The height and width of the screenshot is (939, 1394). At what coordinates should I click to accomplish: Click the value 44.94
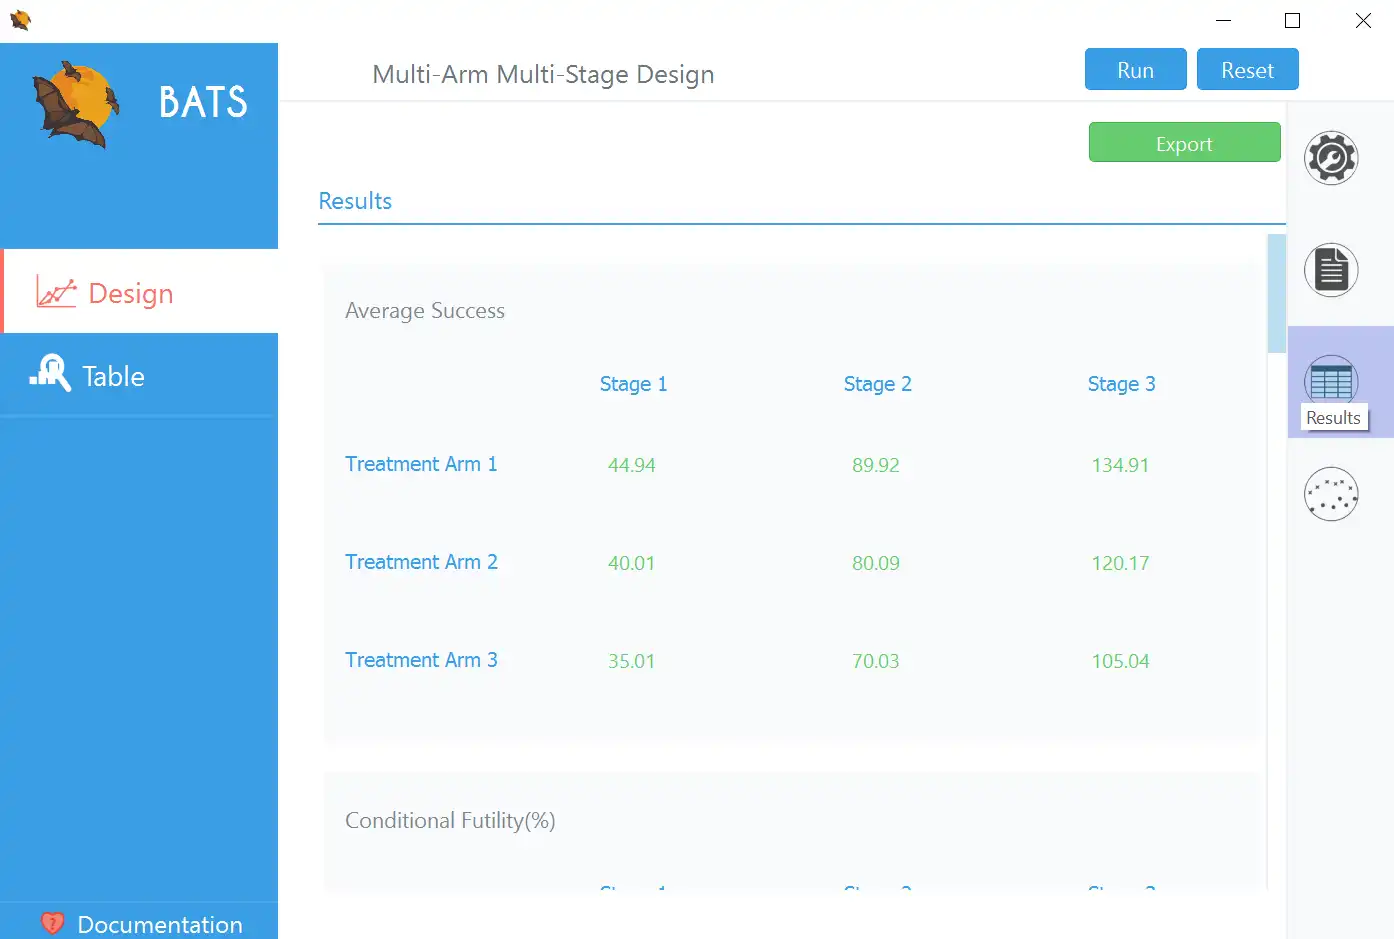point(632,465)
